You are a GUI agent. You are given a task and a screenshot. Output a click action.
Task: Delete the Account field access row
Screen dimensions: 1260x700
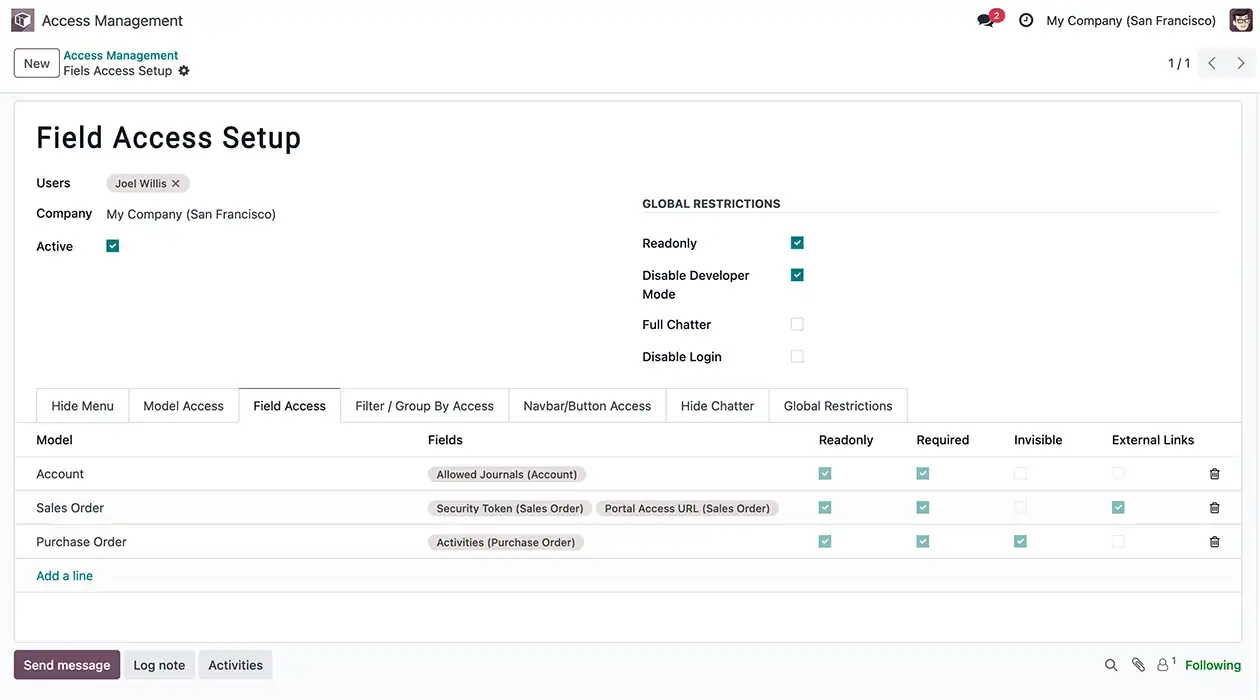[1214, 474]
